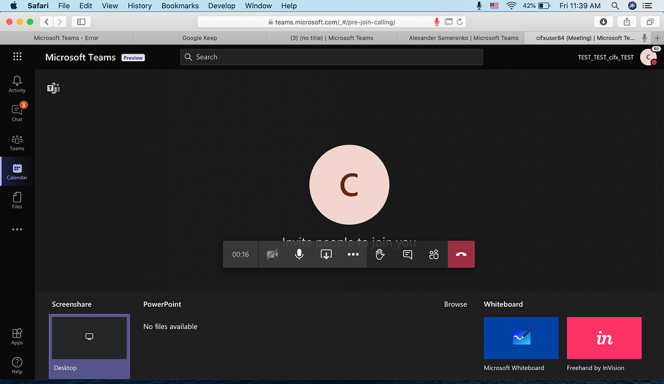Viewport: 664px width, 384px height.
Task: Mute the microphone
Action: coord(299,254)
